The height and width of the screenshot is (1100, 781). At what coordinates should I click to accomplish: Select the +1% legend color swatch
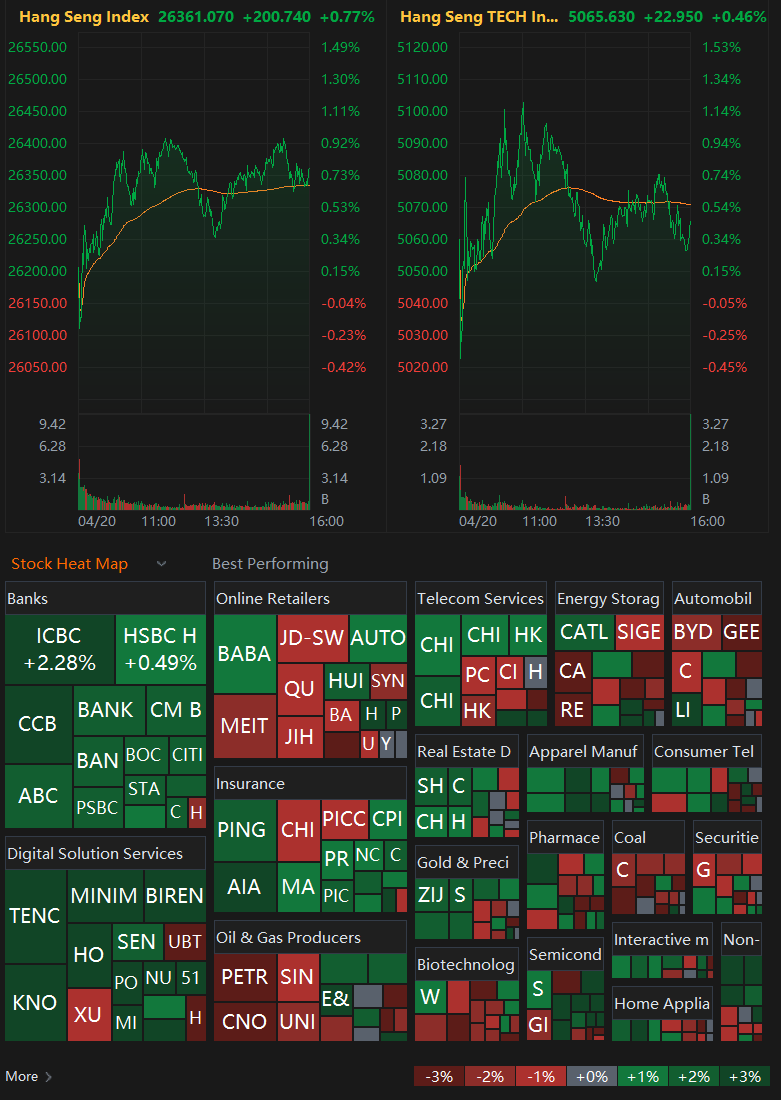pos(643,1076)
